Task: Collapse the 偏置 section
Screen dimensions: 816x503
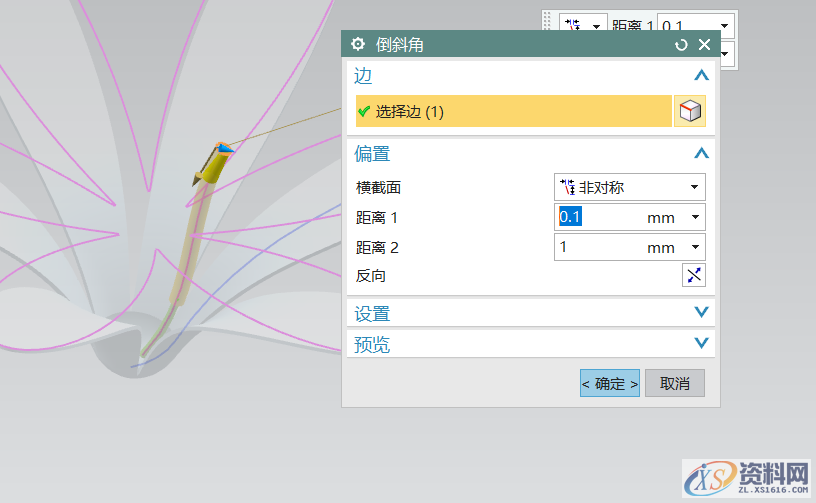Action: (x=701, y=153)
